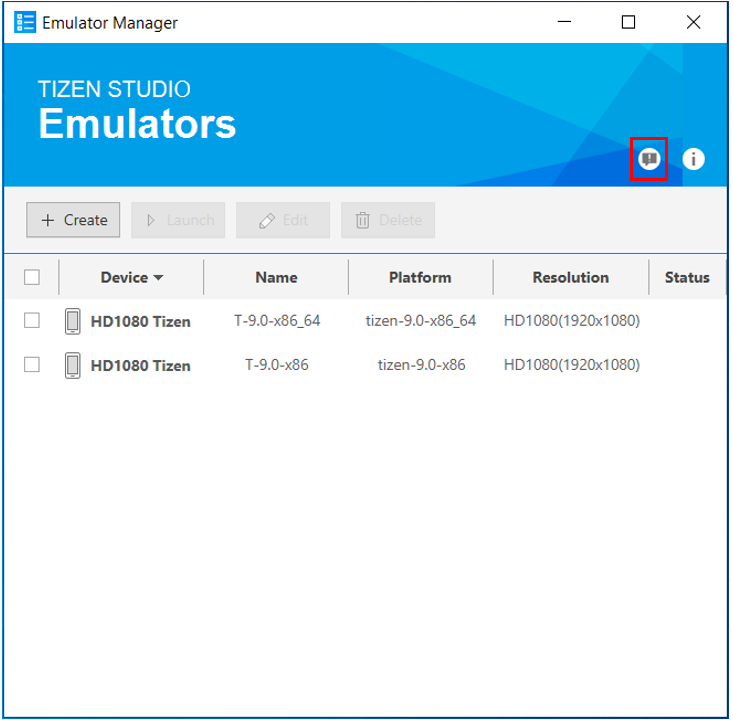Click the Status column header
This screenshot has width=733, height=720.
click(687, 277)
